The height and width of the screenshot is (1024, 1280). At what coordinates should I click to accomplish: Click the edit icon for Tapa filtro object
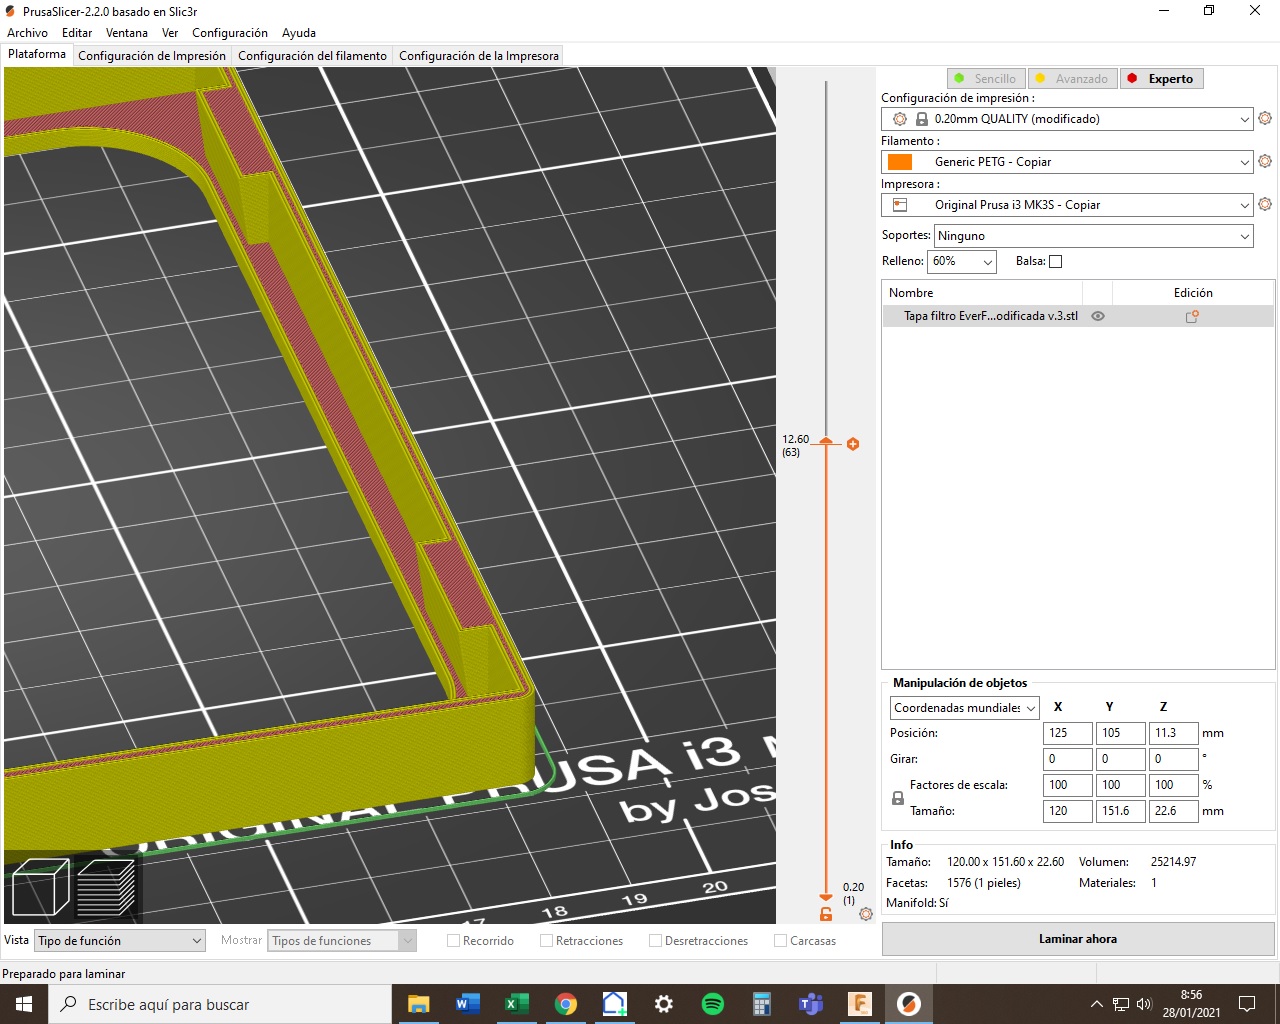click(1192, 316)
